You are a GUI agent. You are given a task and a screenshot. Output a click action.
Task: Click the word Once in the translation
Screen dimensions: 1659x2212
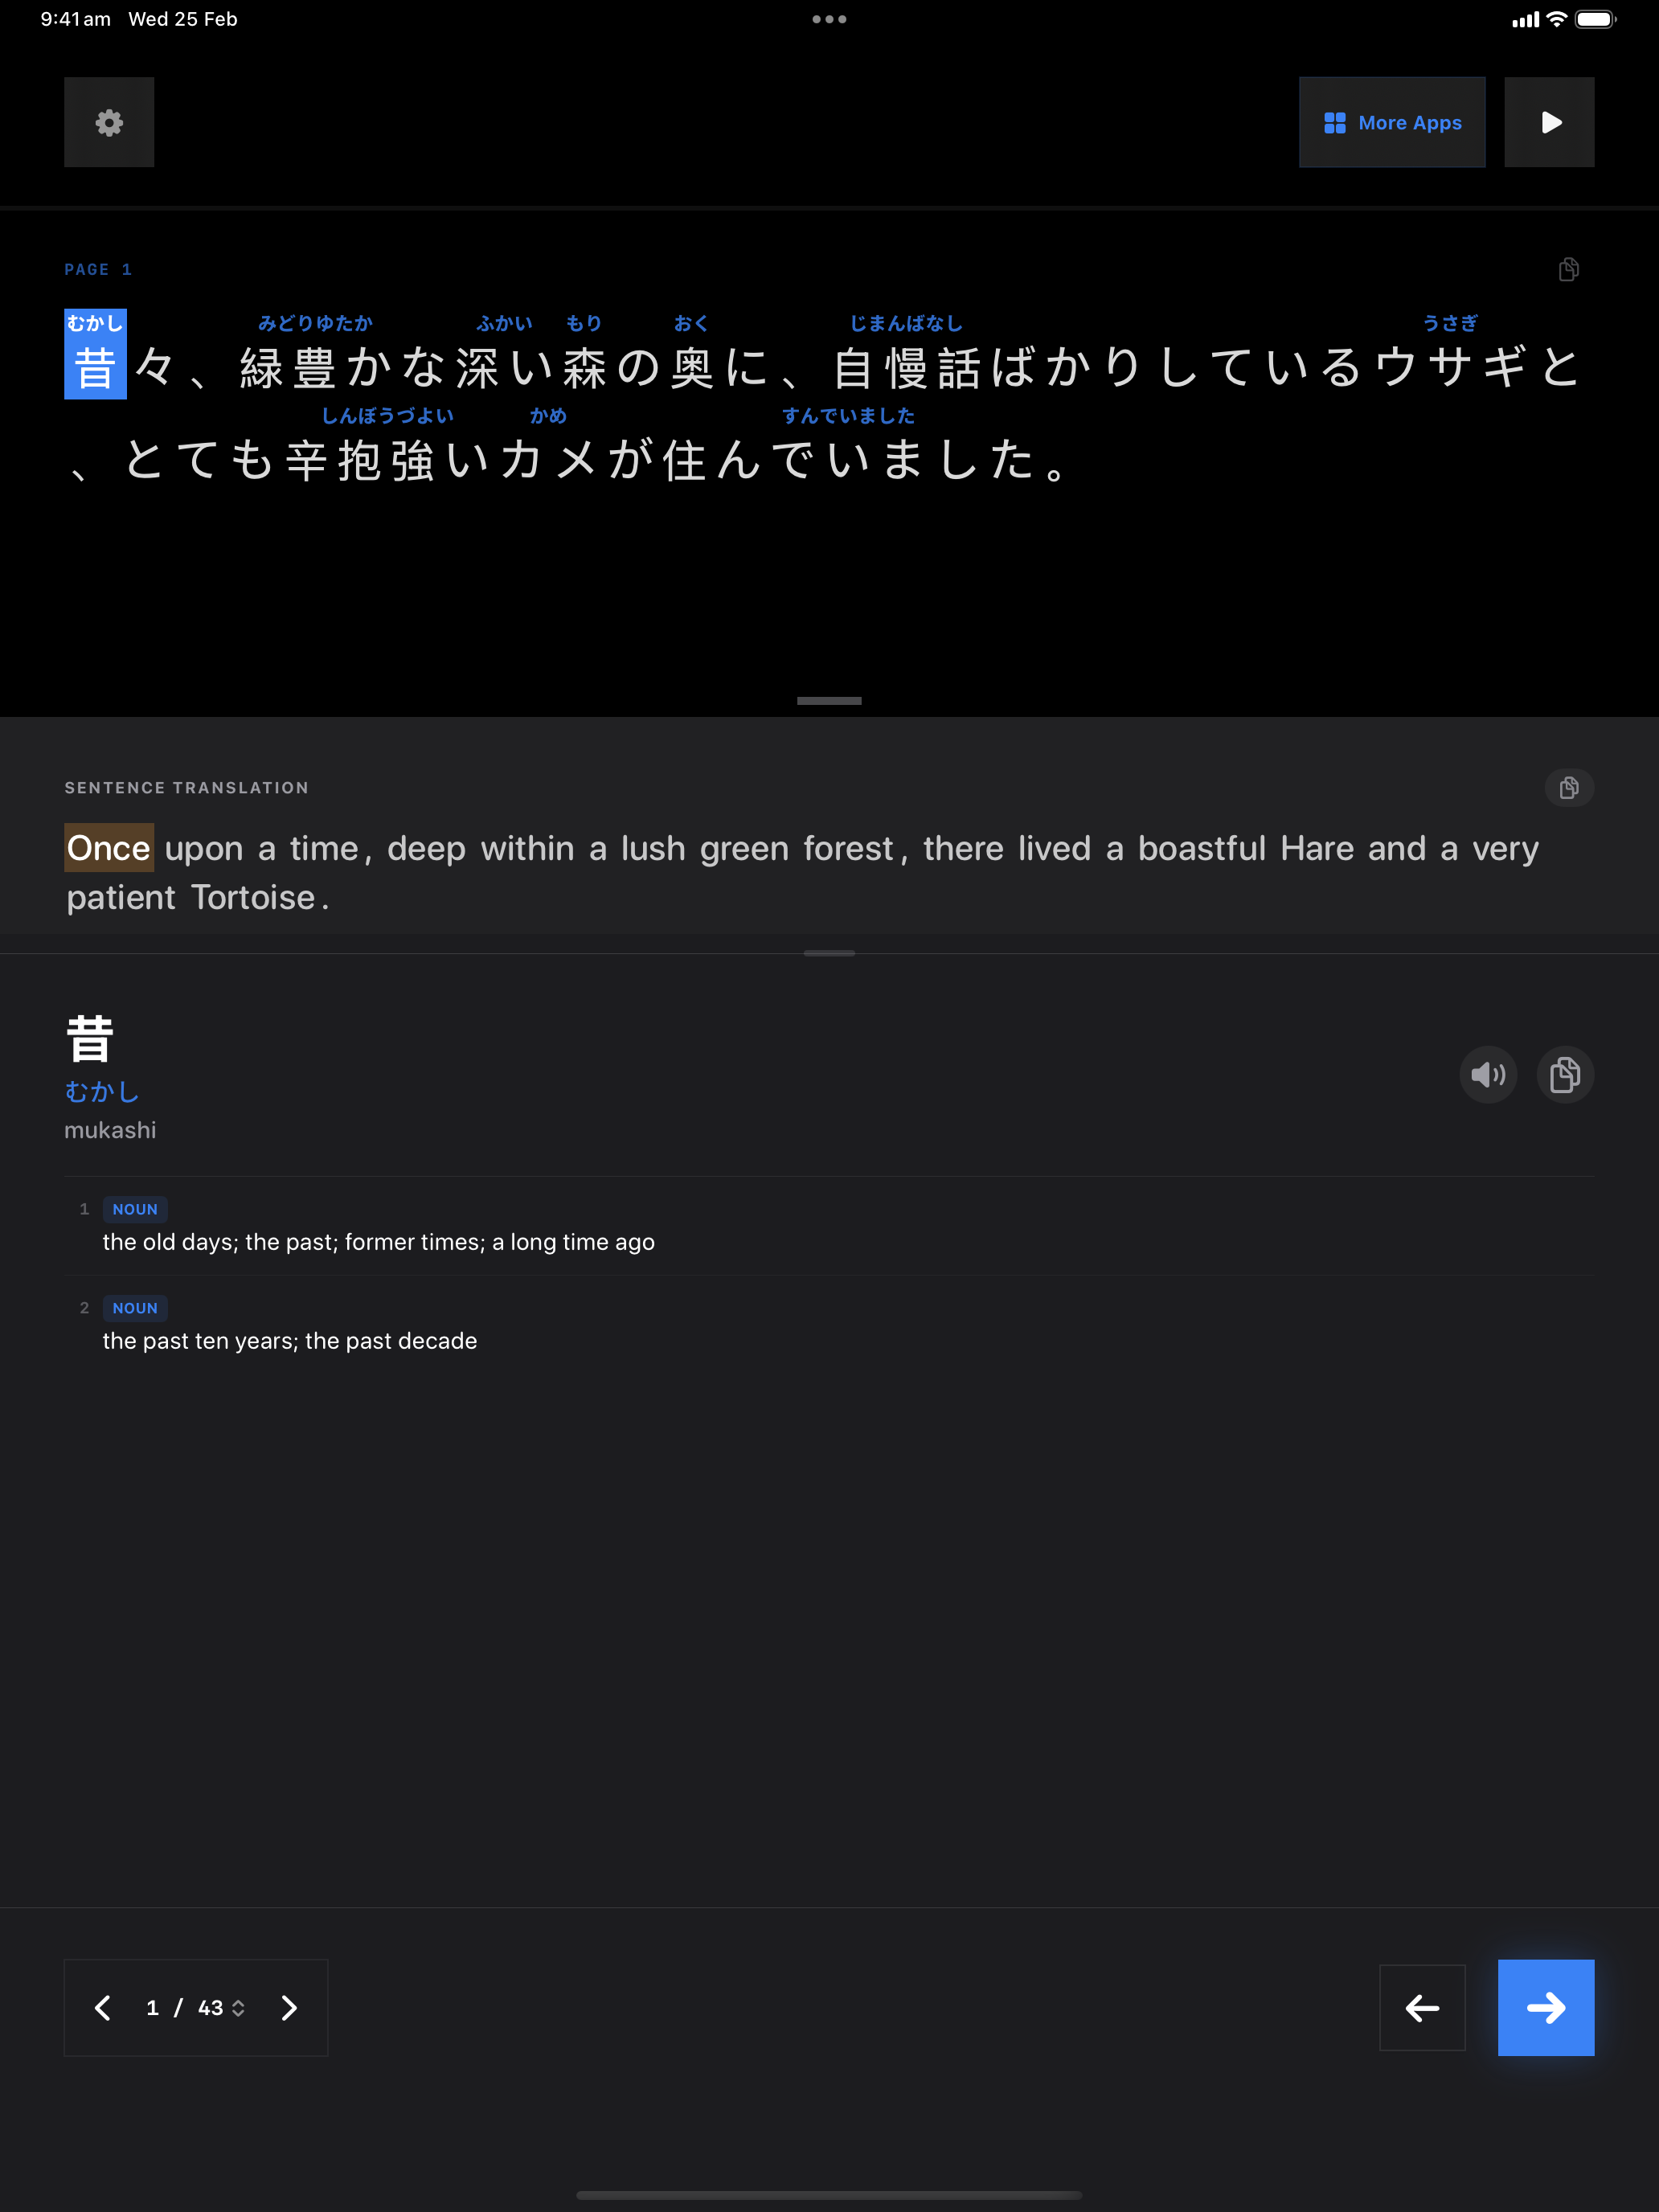point(108,848)
